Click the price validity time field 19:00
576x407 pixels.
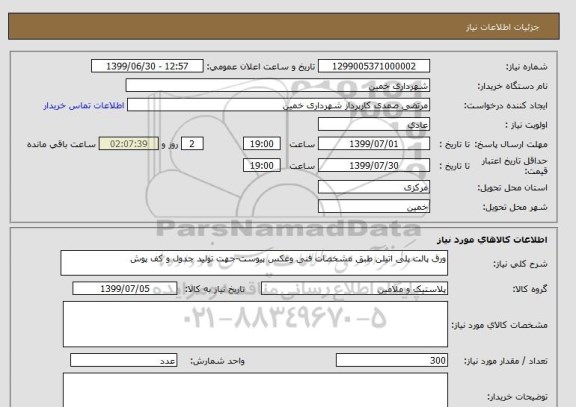click(262, 165)
